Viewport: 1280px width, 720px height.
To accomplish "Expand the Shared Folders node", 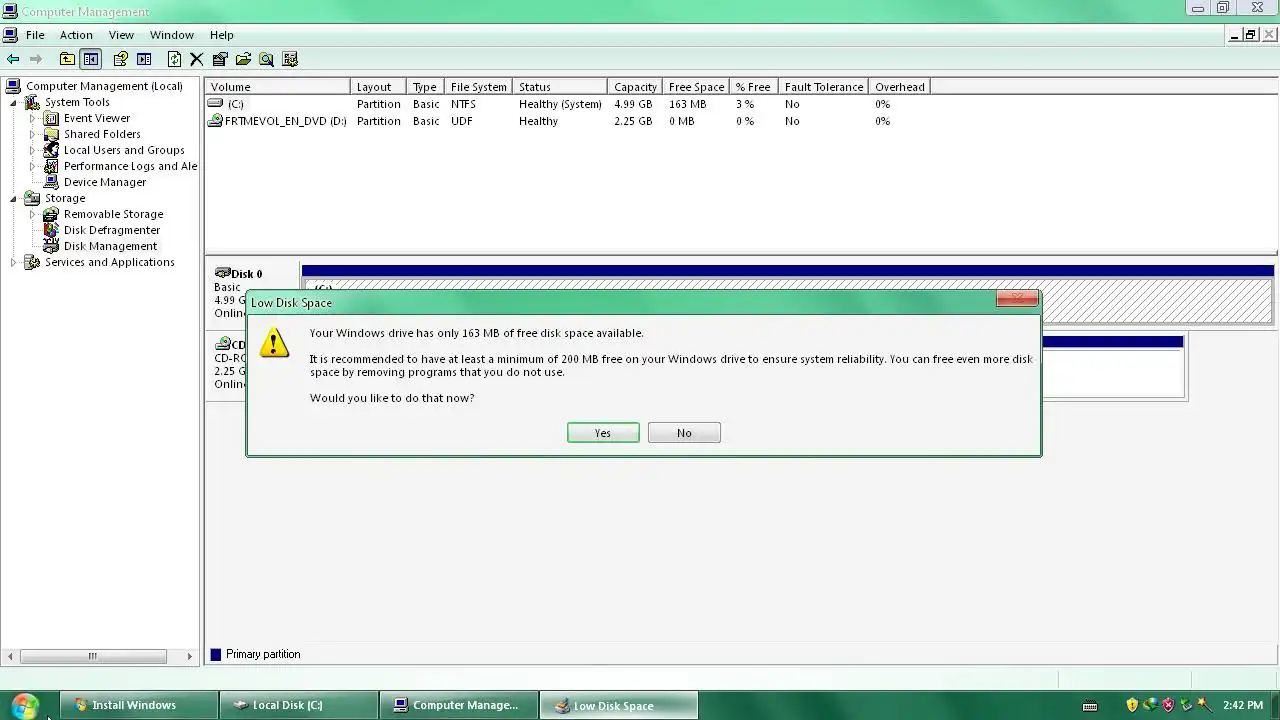I will coord(32,134).
